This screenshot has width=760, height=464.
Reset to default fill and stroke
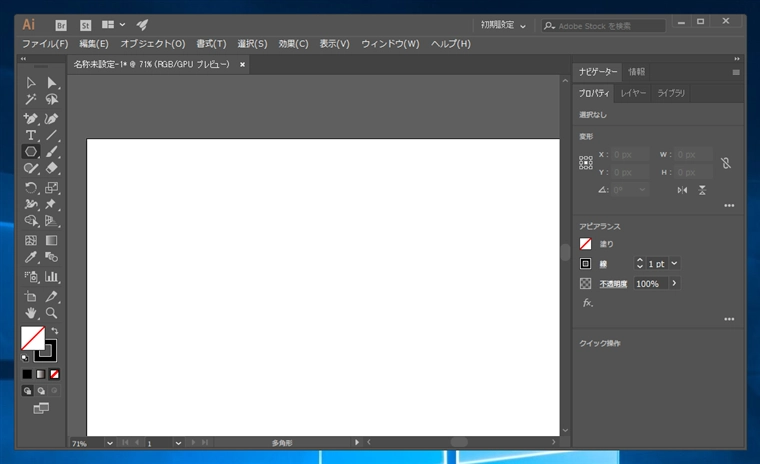pos(25,358)
